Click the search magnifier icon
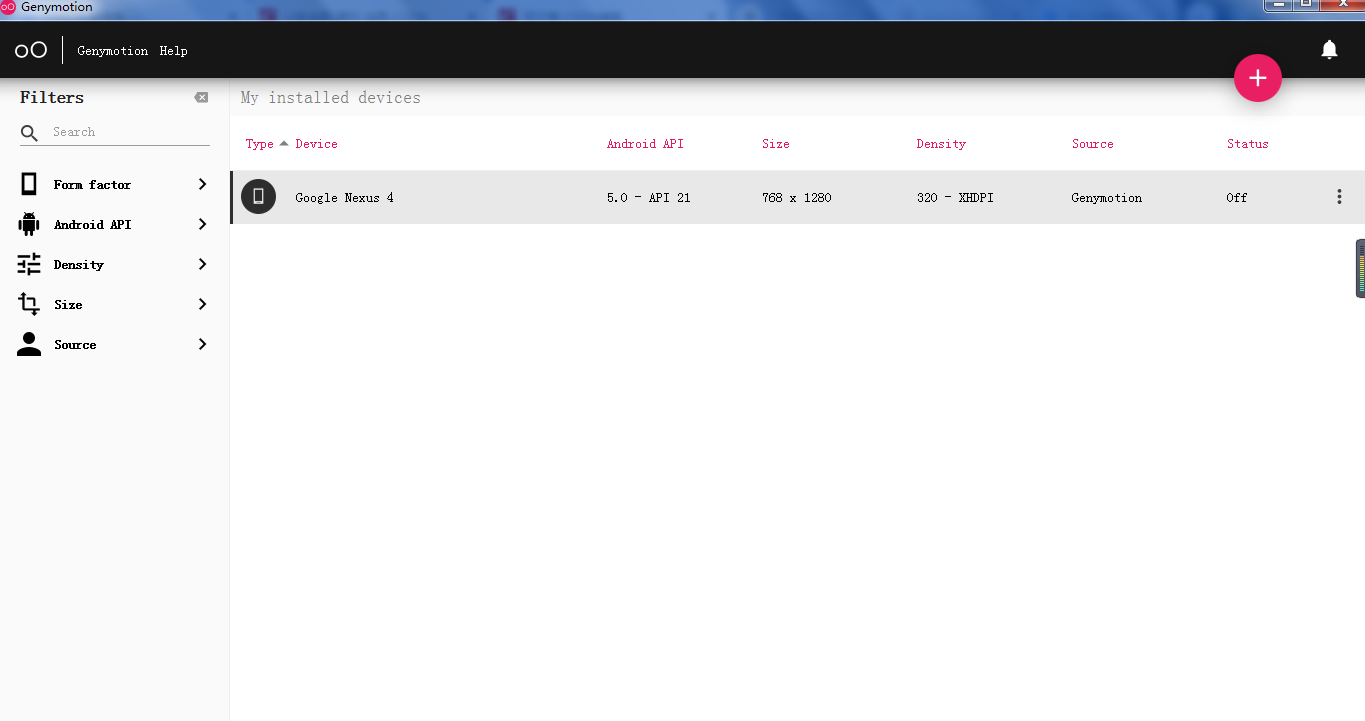Screen dimensions: 1365x721 point(29,133)
